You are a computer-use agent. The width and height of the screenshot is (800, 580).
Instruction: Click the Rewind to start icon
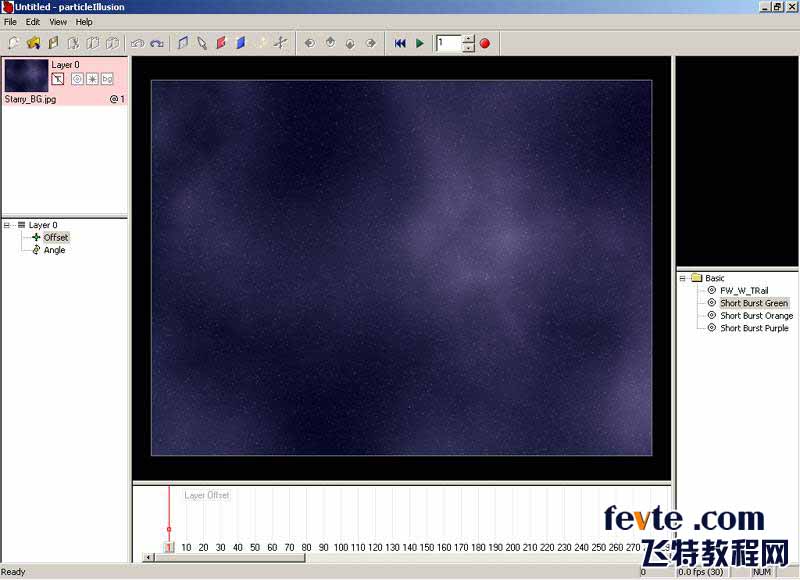coord(400,43)
